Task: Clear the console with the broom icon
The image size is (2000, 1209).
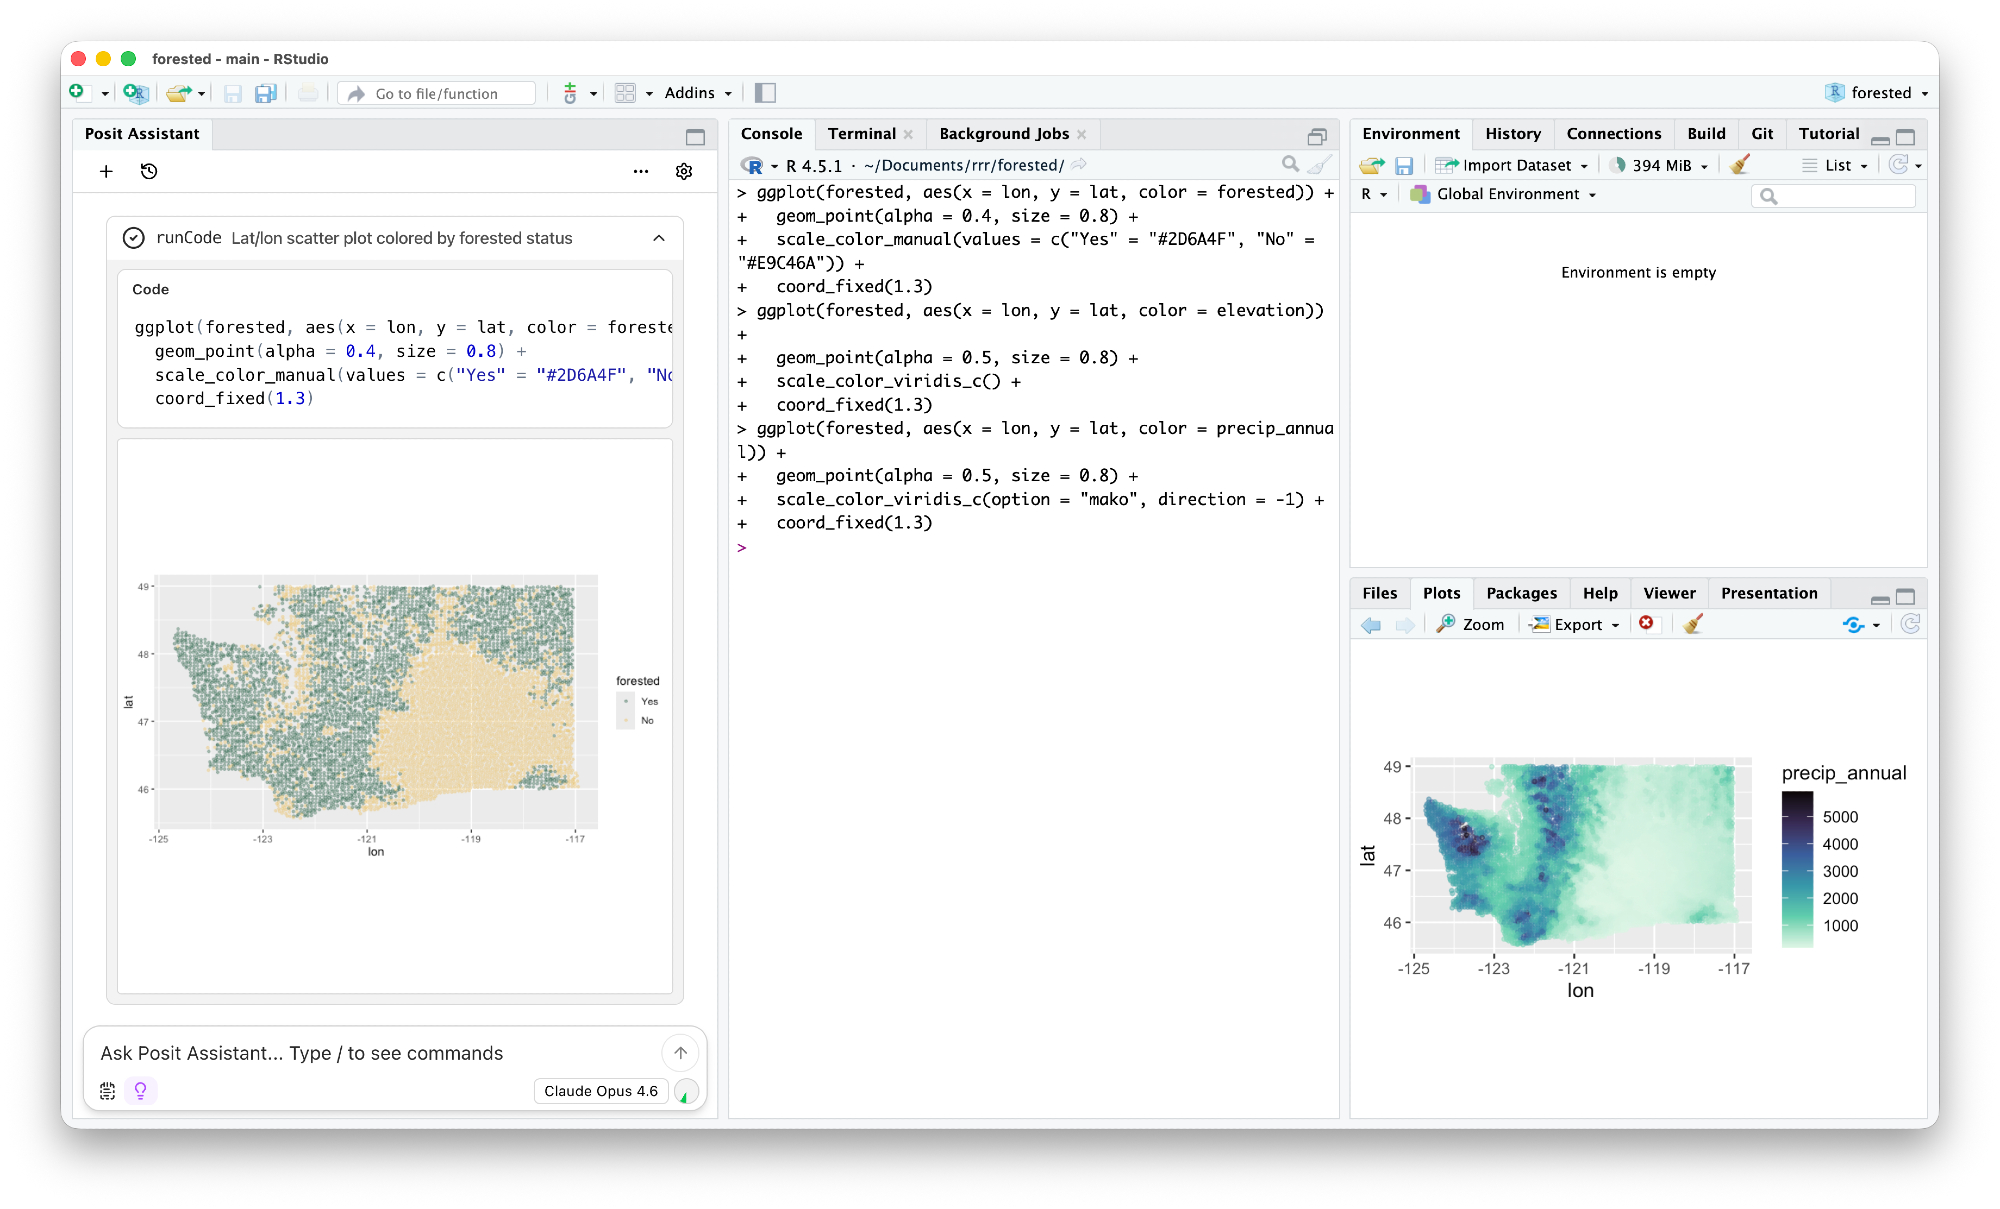Action: click(1320, 165)
